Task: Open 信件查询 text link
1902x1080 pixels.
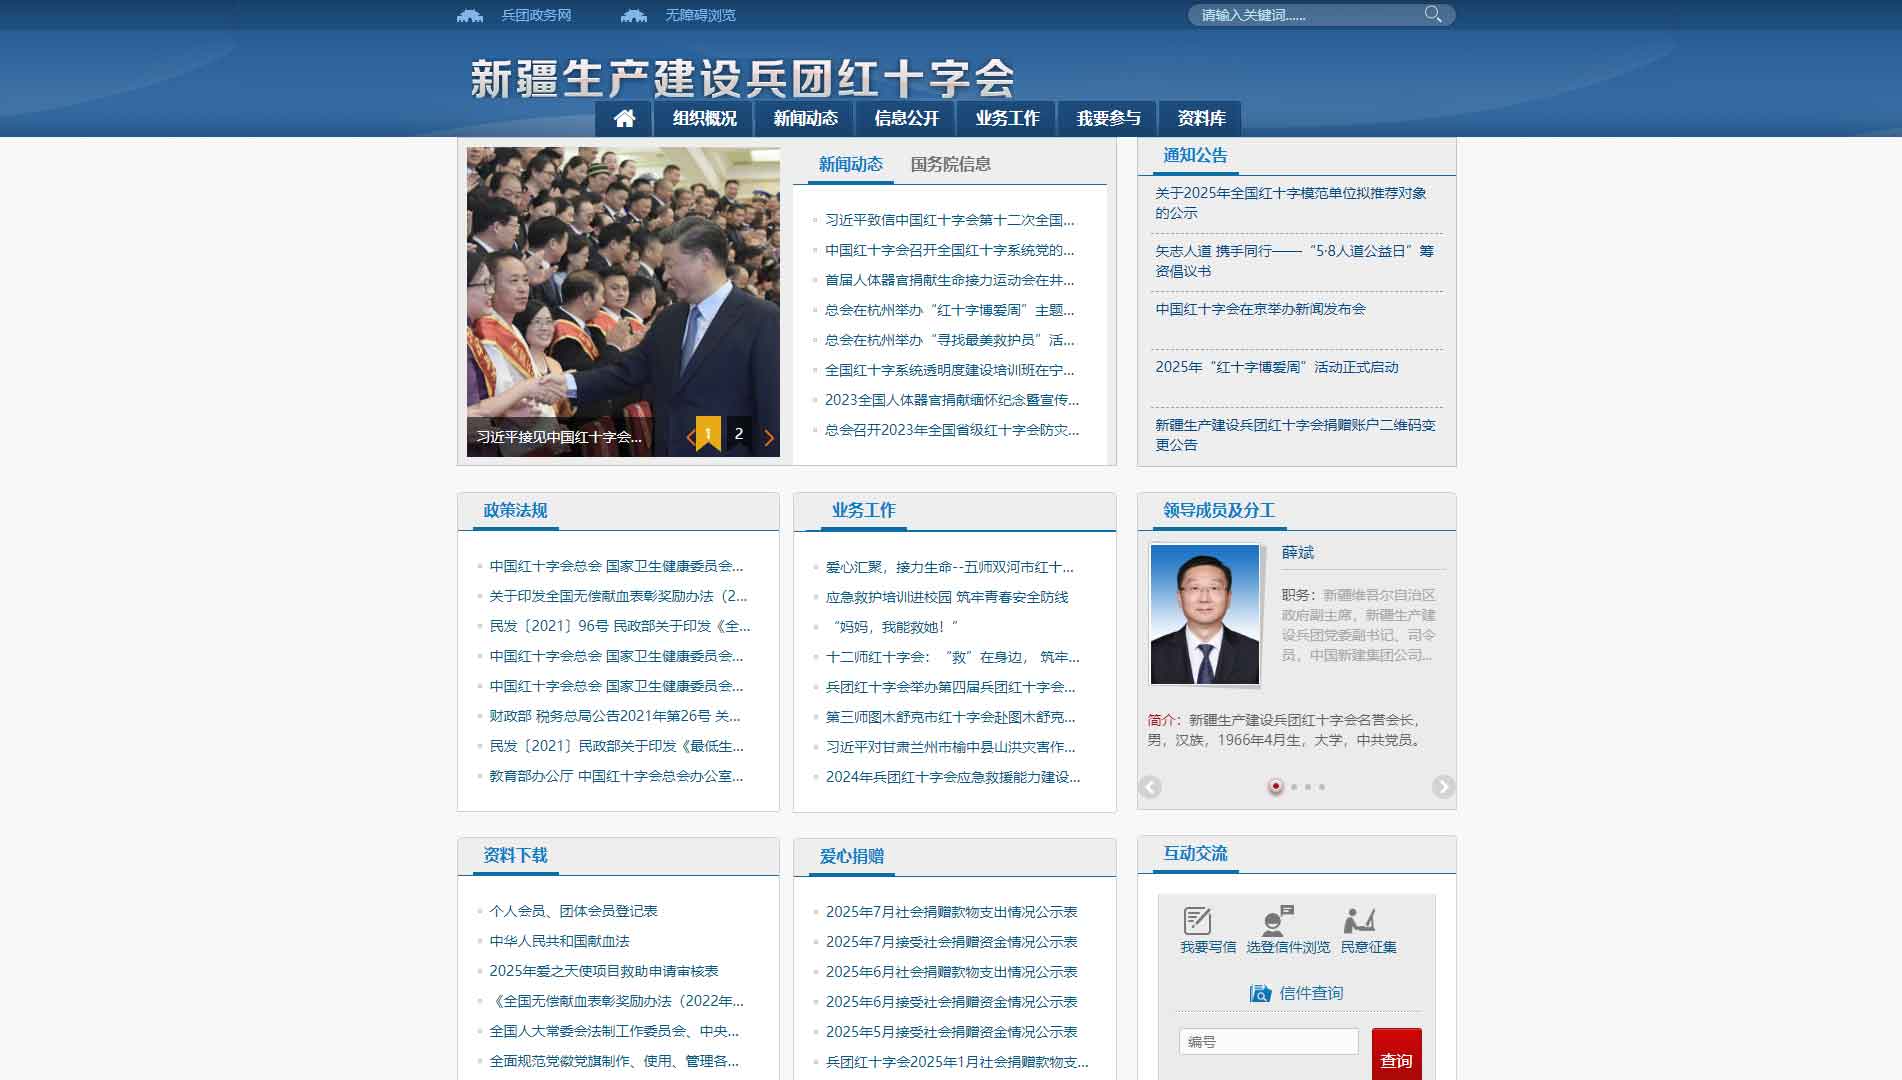Action: 1311,993
